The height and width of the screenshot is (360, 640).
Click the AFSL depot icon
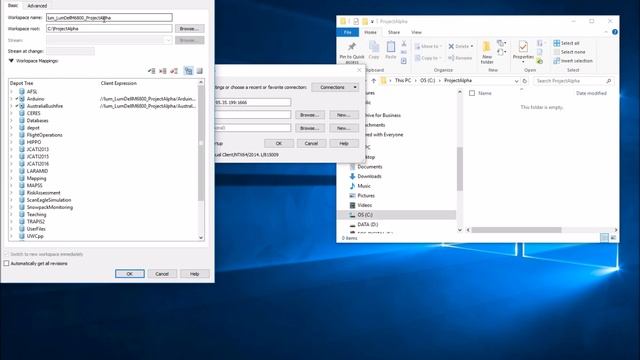[x=22, y=91]
